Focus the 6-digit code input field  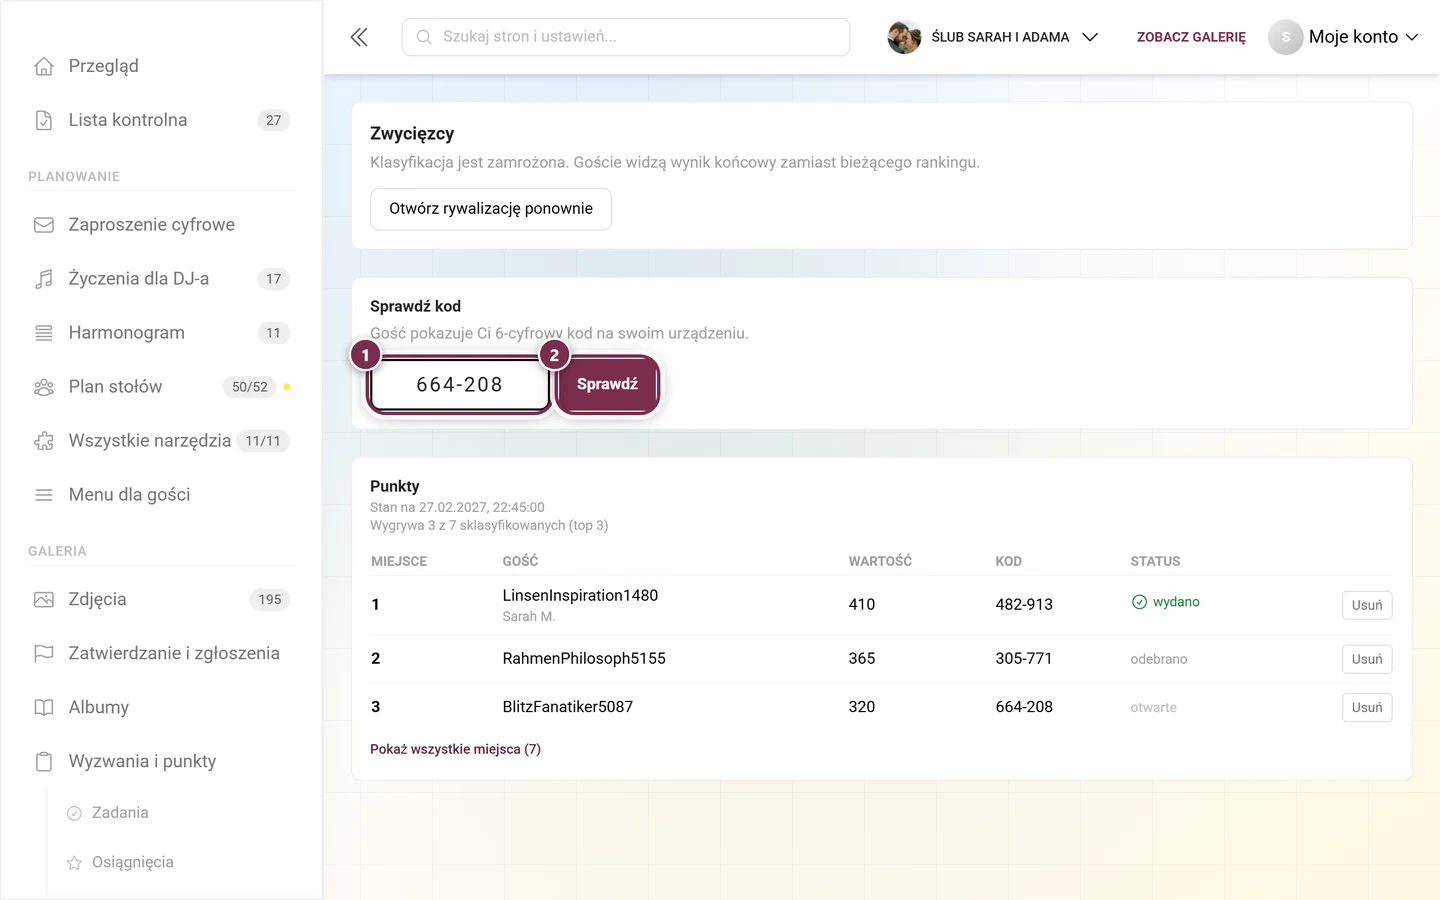[x=459, y=384]
